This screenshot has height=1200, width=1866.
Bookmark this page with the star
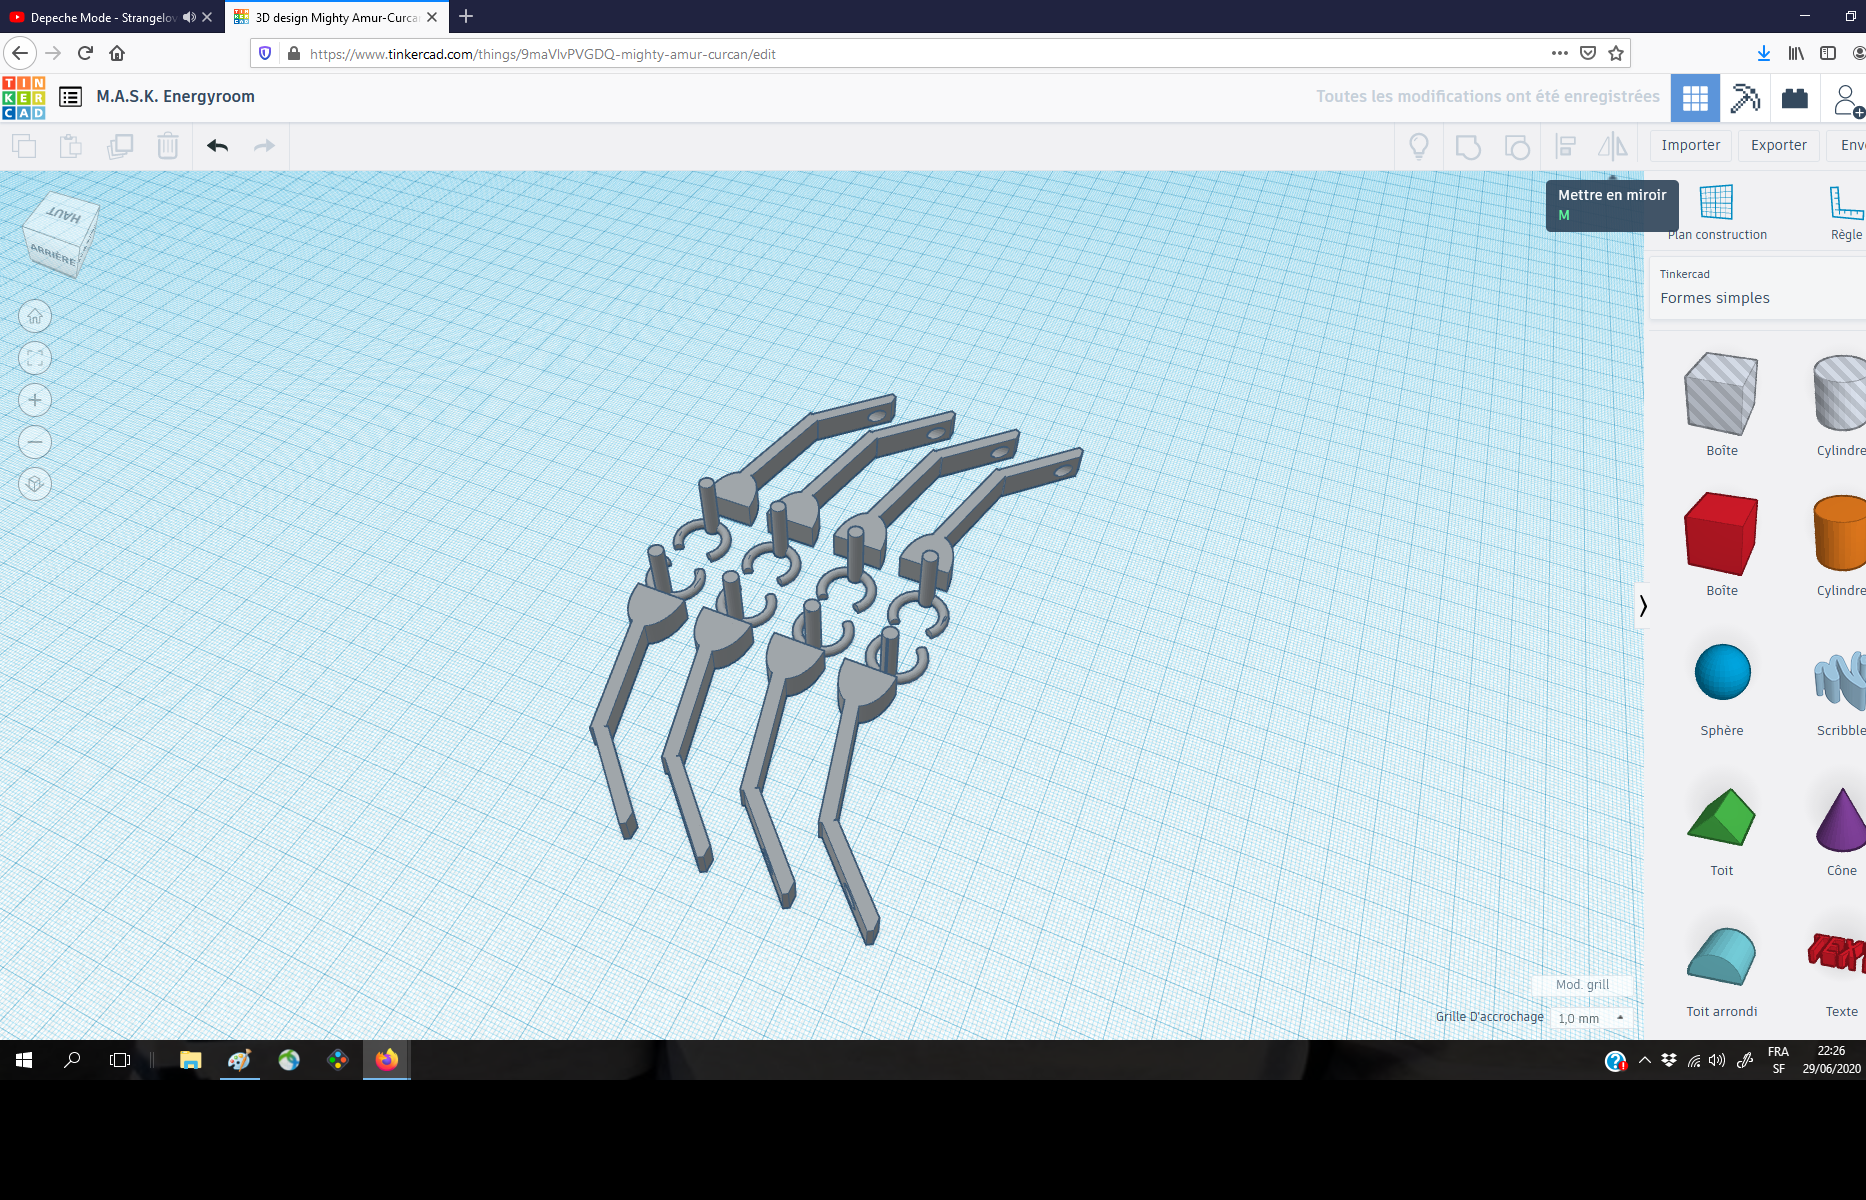coord(1616,54)
